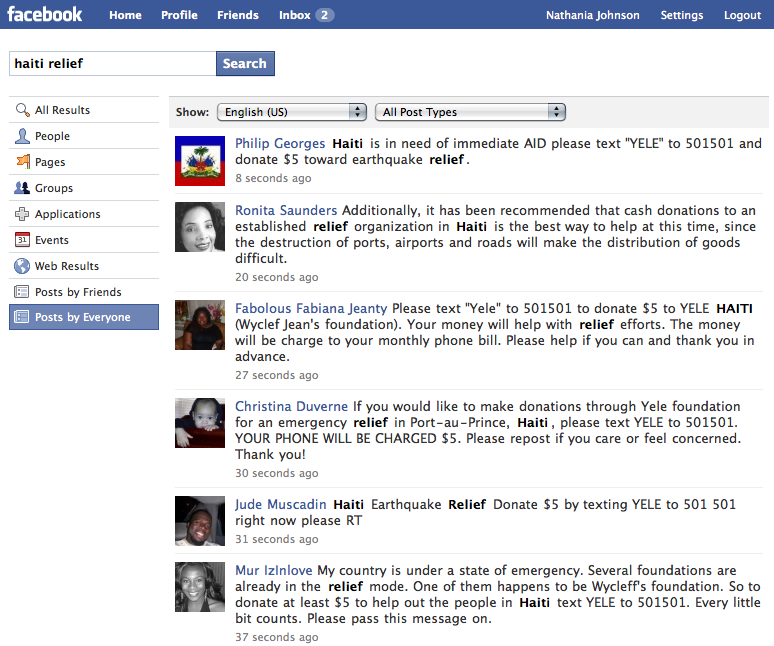Select the Web Results filter
Screen dimensions: 774x646
tap(84, 266)
